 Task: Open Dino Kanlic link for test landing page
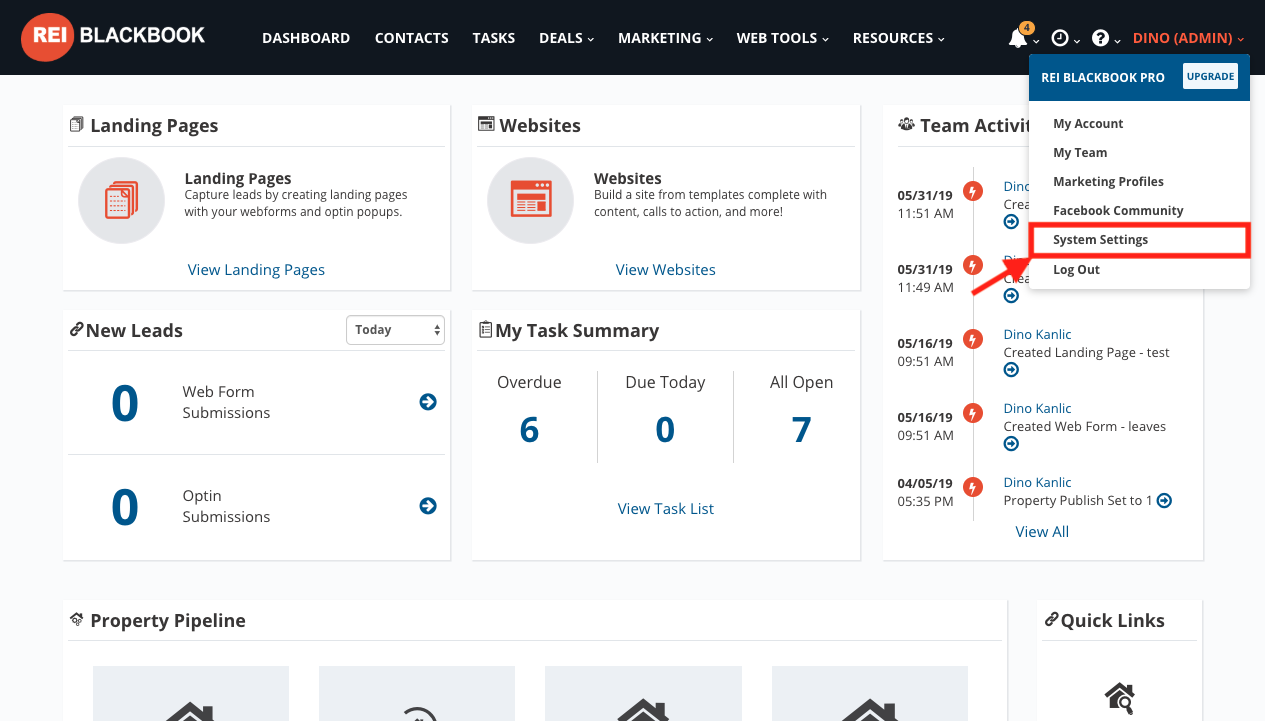tap(1037, 334)
